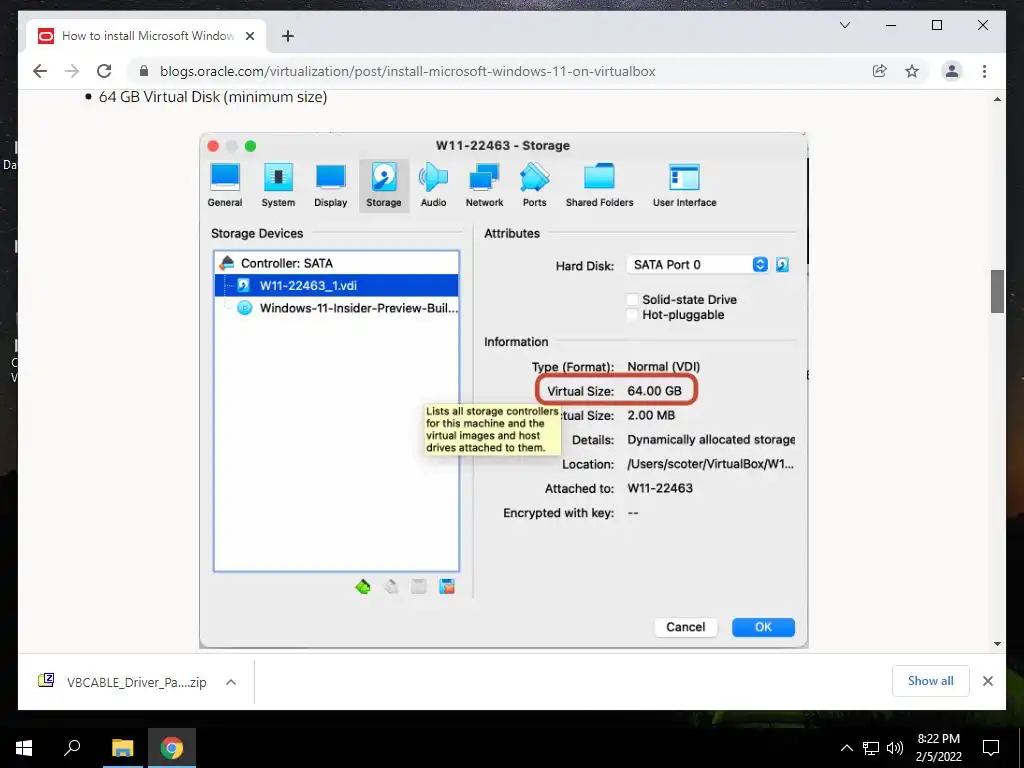This screenshot has width=1024, height=768.
Task: Share this page using the share icon
Action: click(x=880, y=71)
